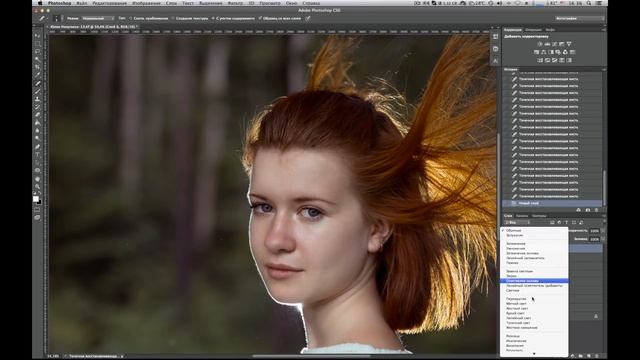640x360 pixels.
Task: Open the 'Фильтр' menu
Action: pyautogui.click(x=235, y=3)
